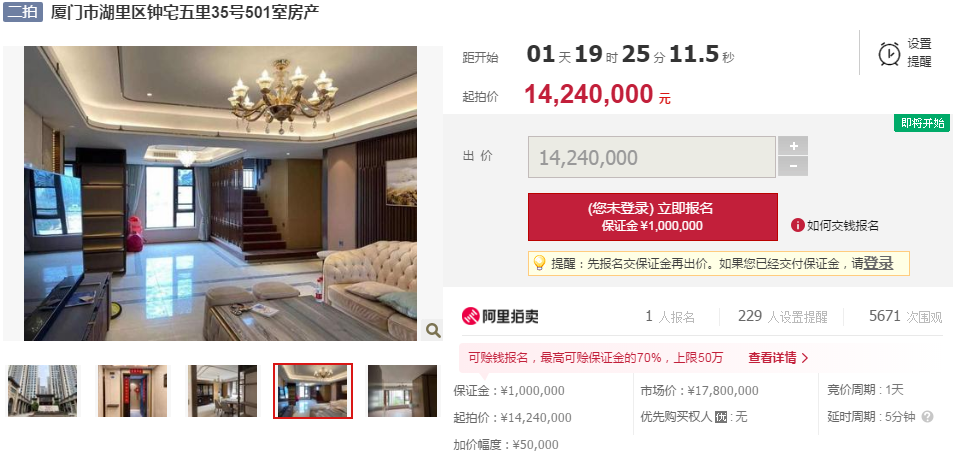Image resolution: width=953 pixels, height=456 pixels.
Task: Click the info icon beside 如何交钱报名
Action: pos(797,226)
